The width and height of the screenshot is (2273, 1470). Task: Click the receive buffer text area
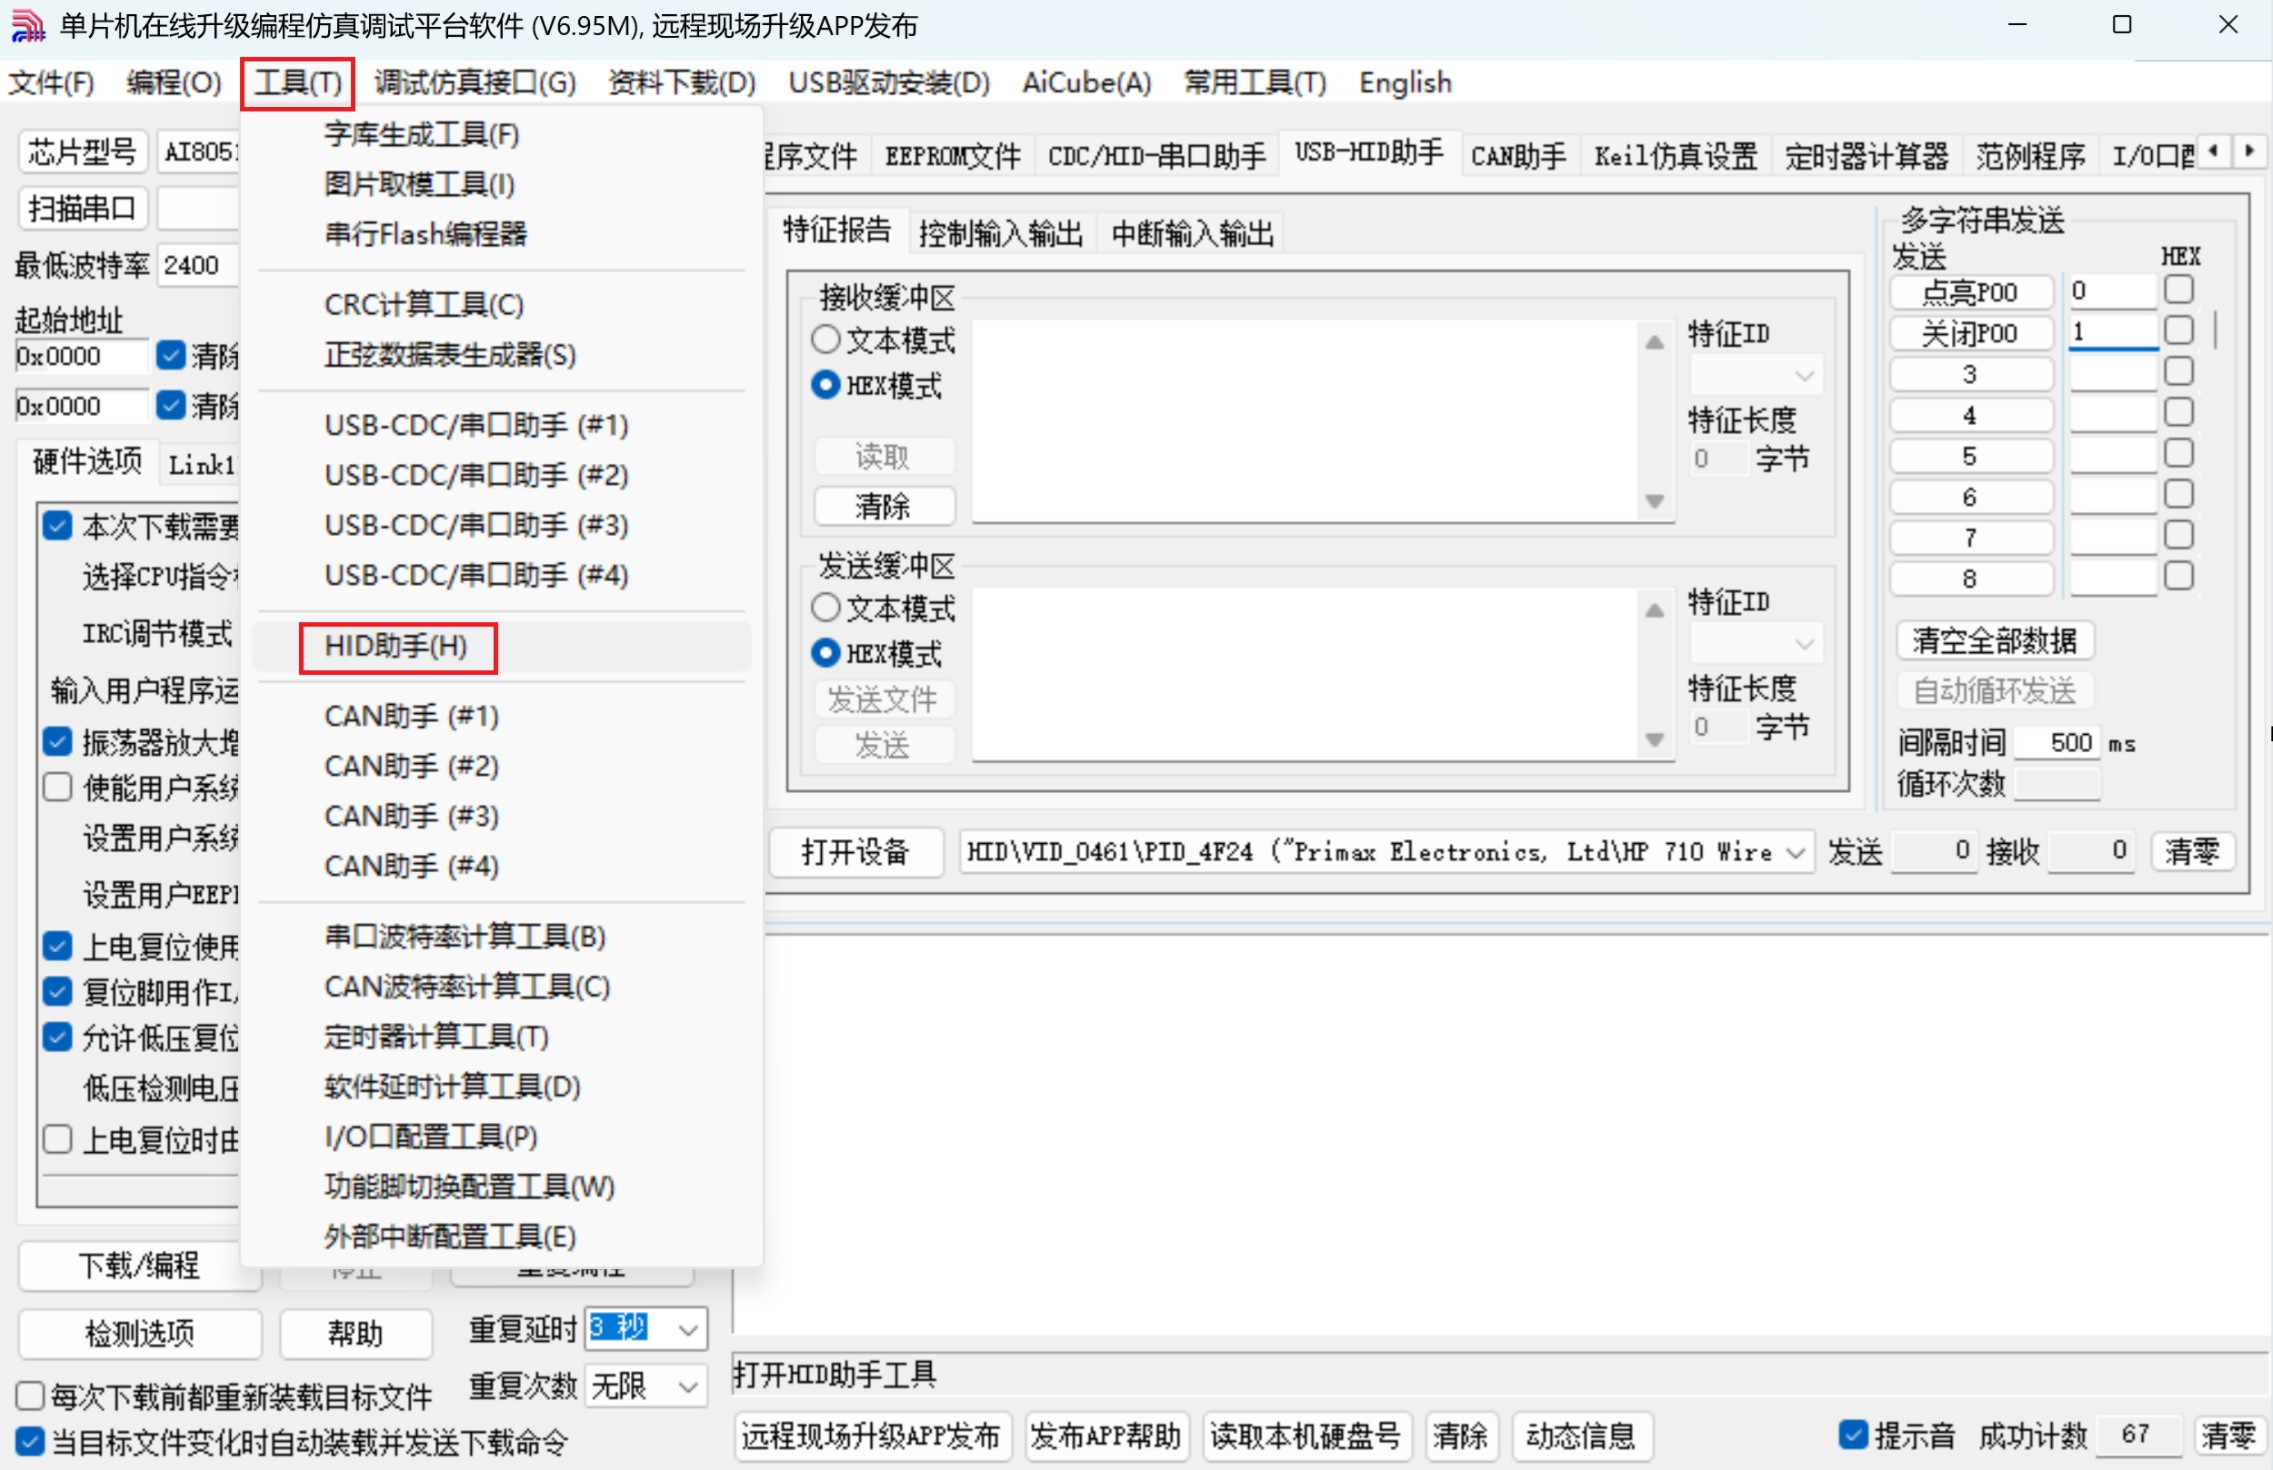pyautogui.click(x=1306, y=421)
